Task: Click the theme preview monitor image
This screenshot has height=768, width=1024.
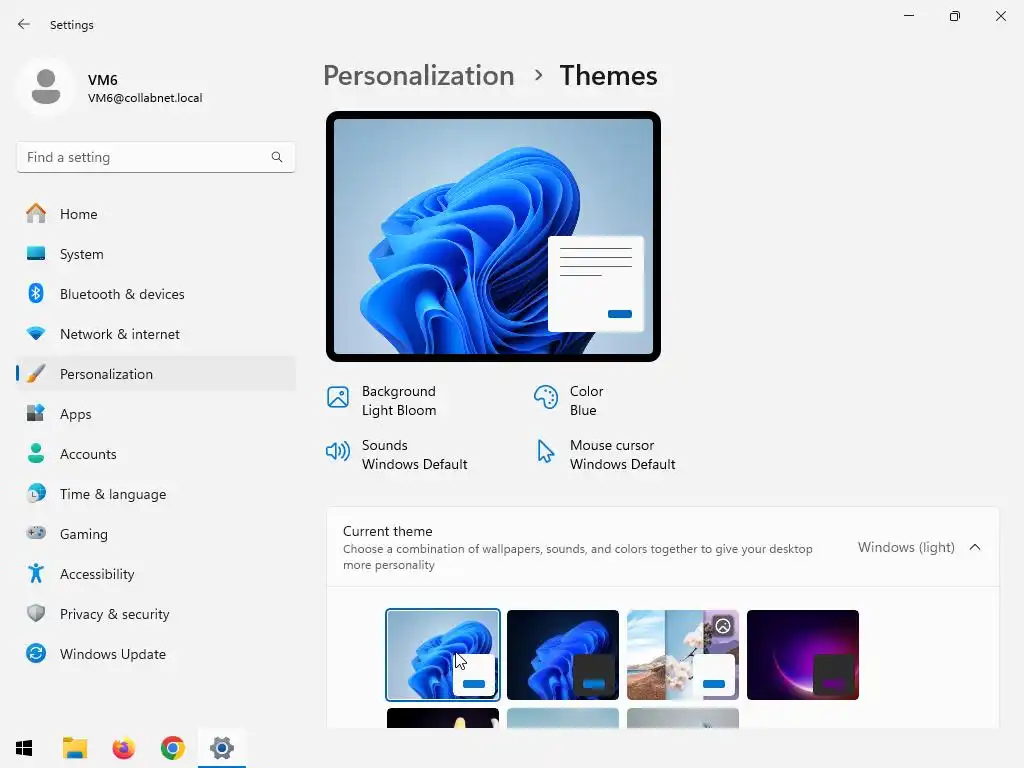Action: coord(493,236)
